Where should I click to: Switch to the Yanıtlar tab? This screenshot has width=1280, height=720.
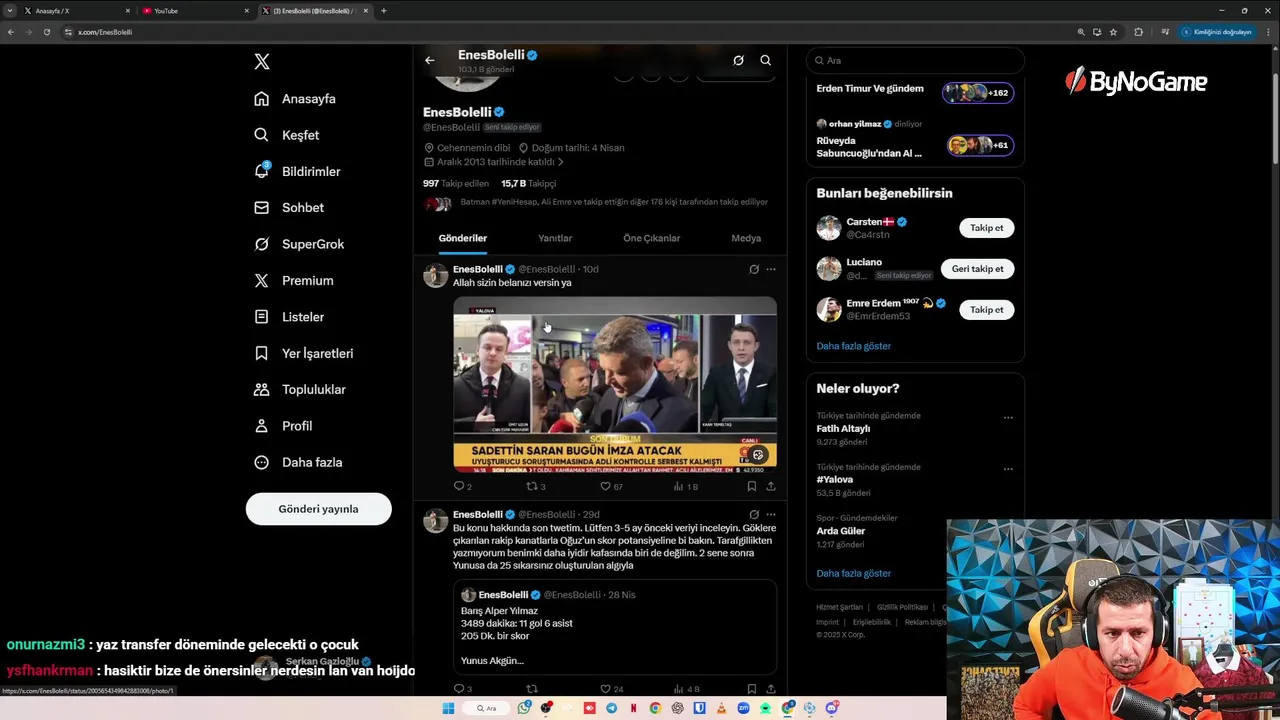[x=555, y=238]
